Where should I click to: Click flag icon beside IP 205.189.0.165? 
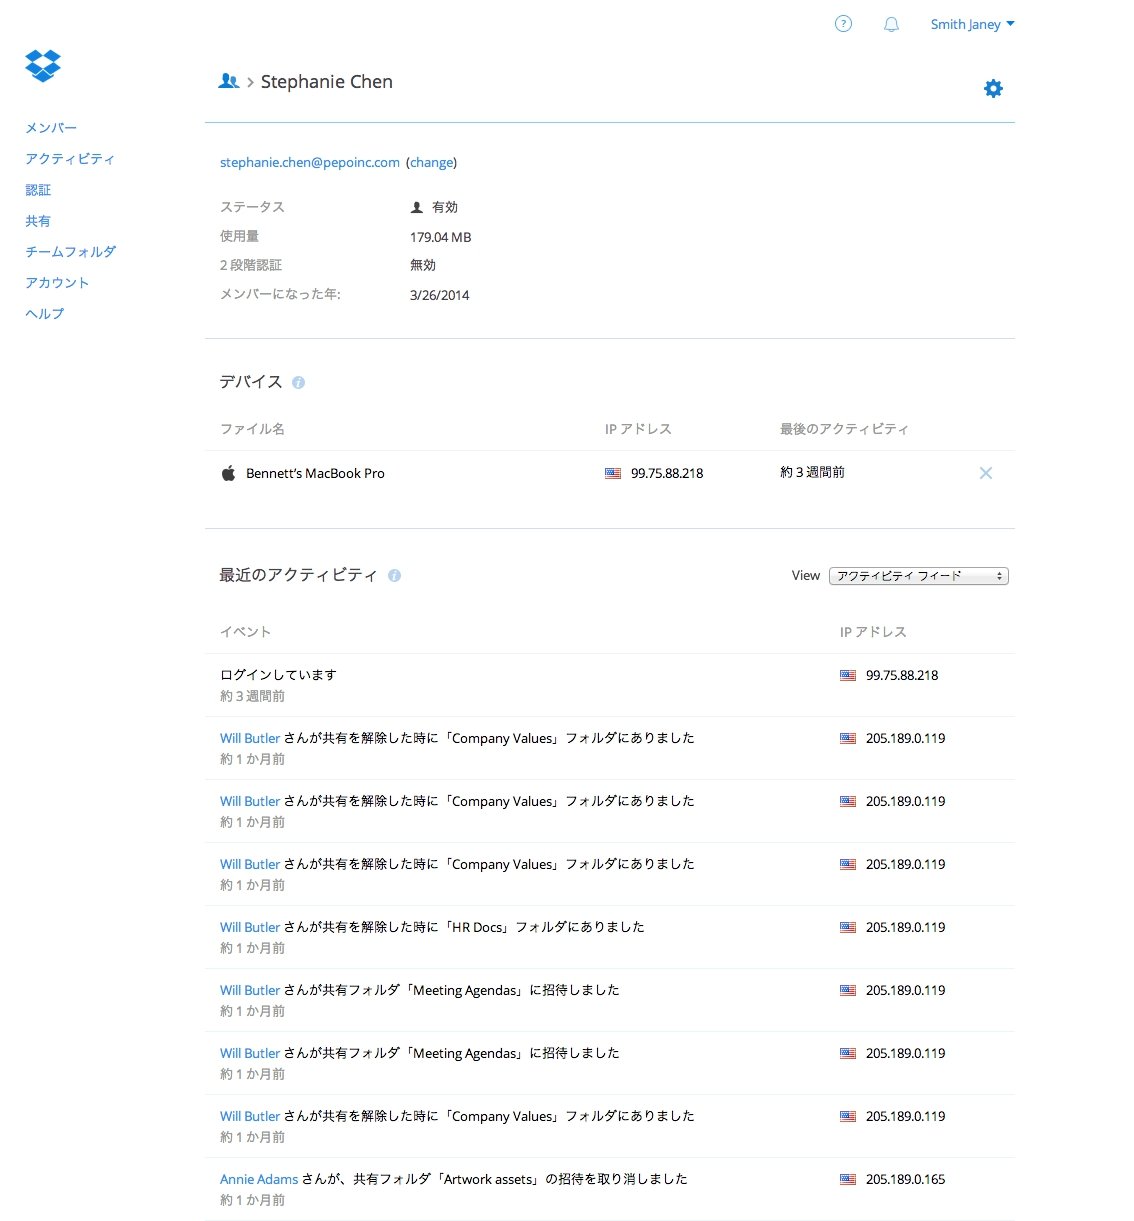point(848,1180)
